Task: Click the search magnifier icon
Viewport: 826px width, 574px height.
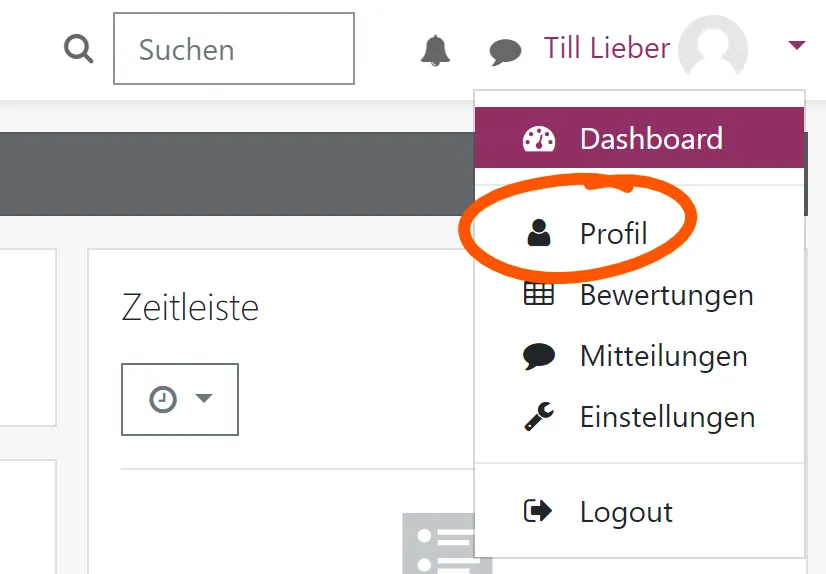Action: pos(78,48)
